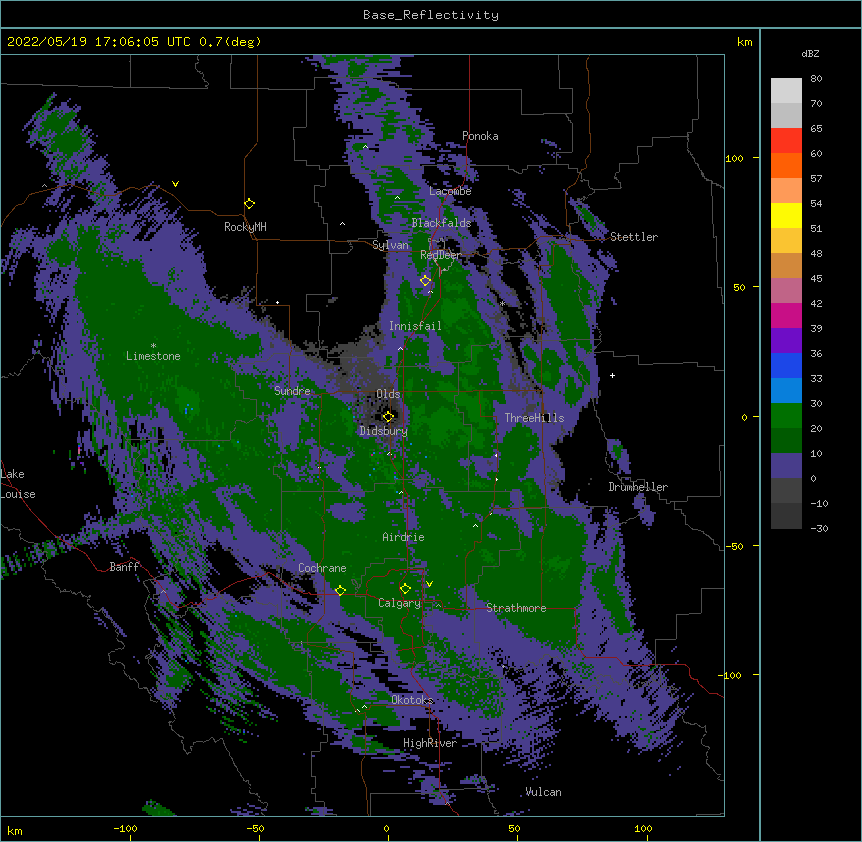Viewport: 862px width, 842px height.
Task: Click the RedDeer city label
Action: [440, 255]
